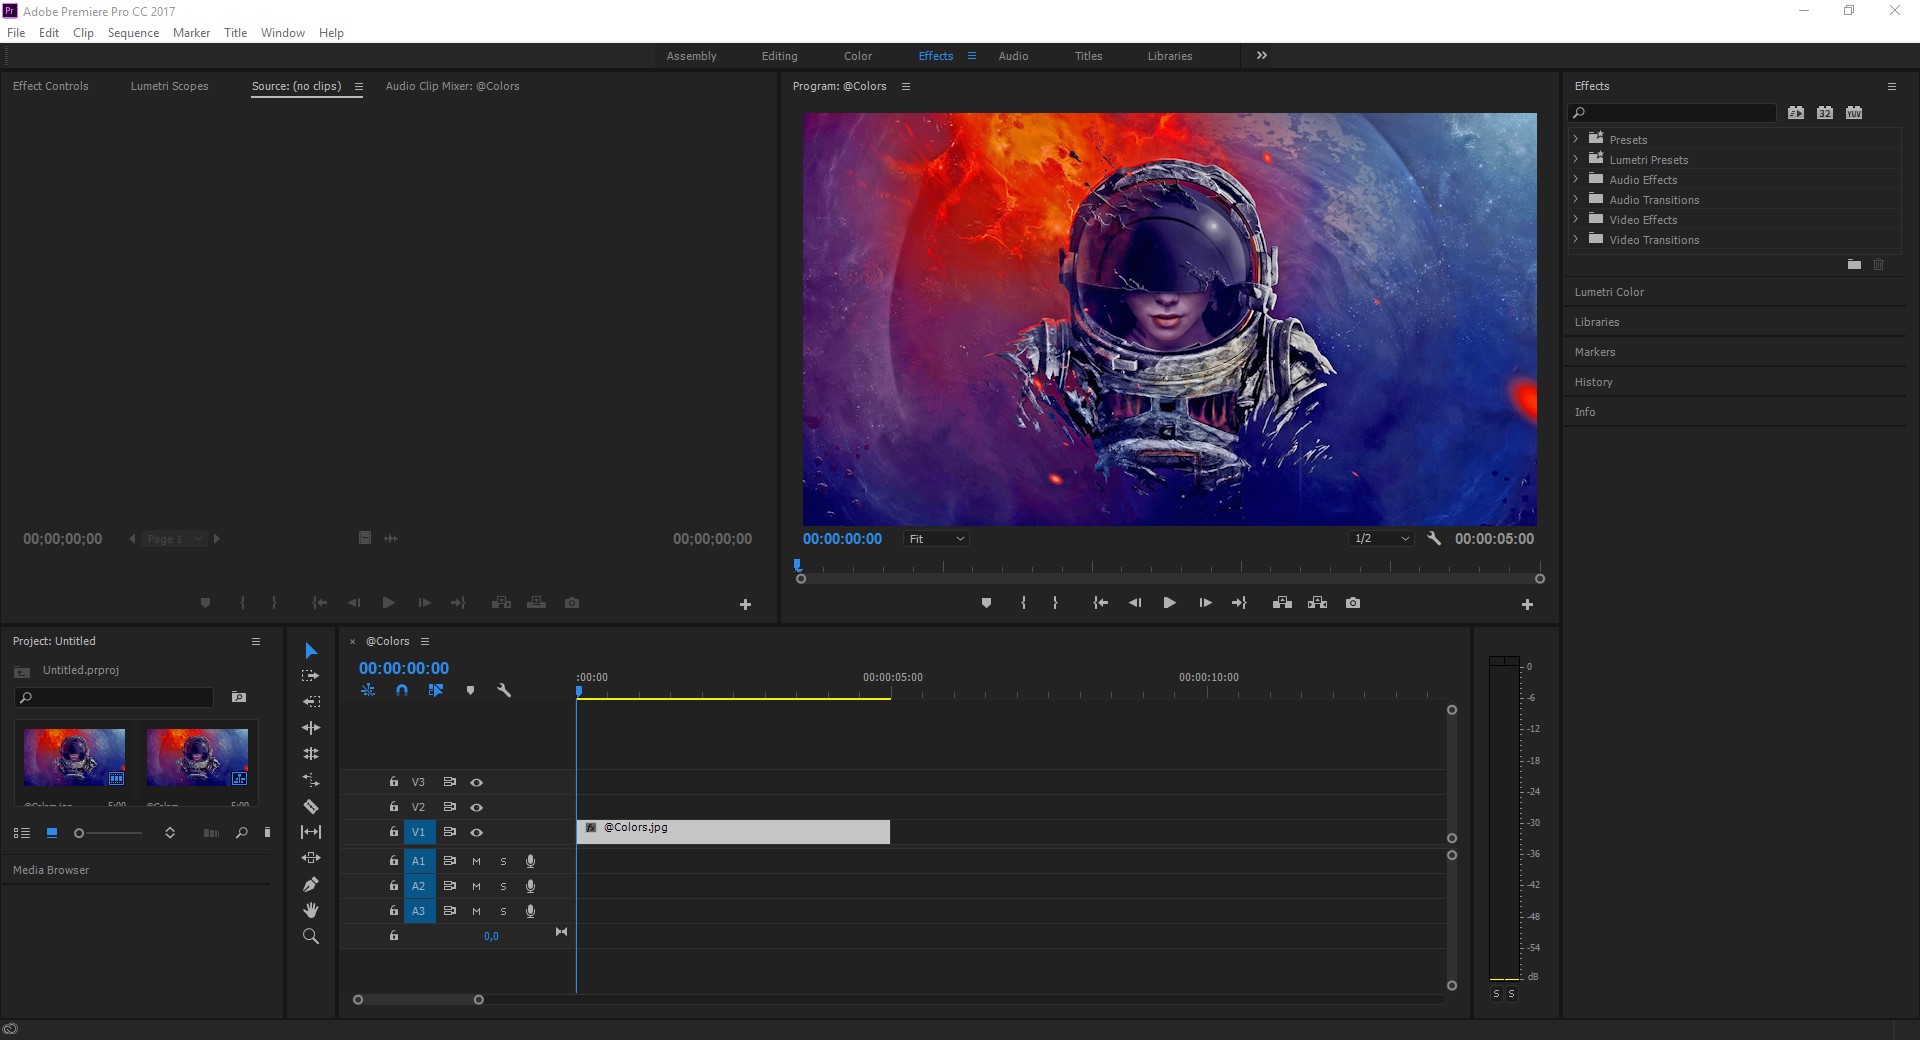The height and width of the screenshot is (1040, 1920).
Task: Select the Selection tool arrow
Action: tap(311, 650)
